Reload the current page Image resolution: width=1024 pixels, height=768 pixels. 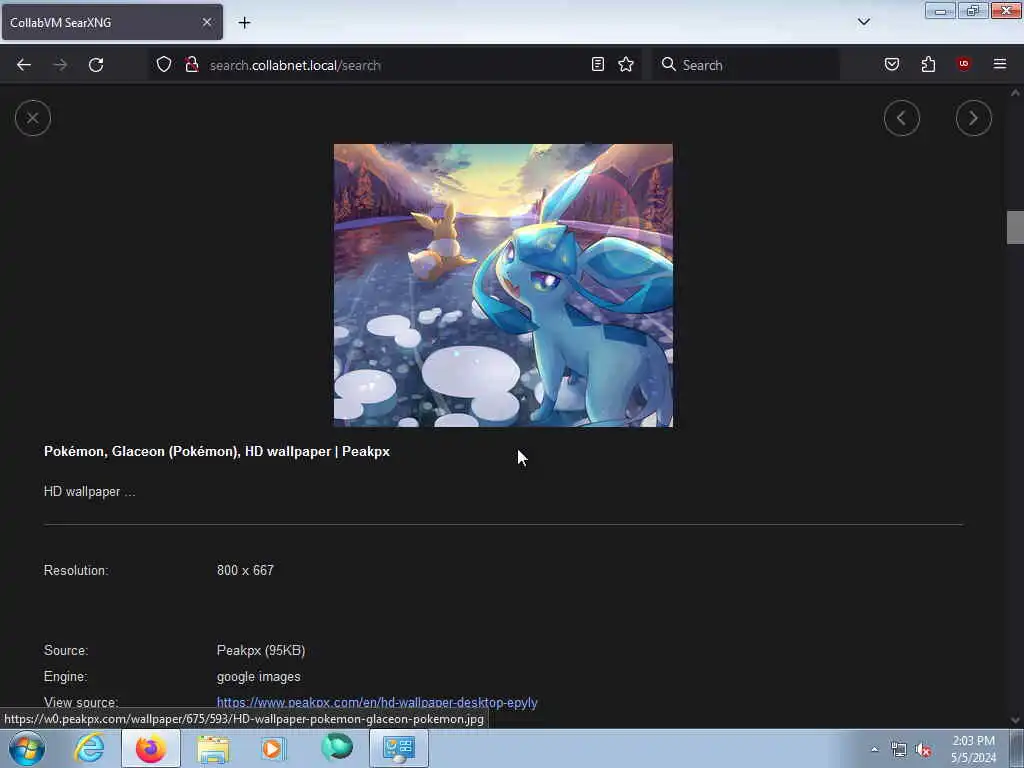pos(96,65)
